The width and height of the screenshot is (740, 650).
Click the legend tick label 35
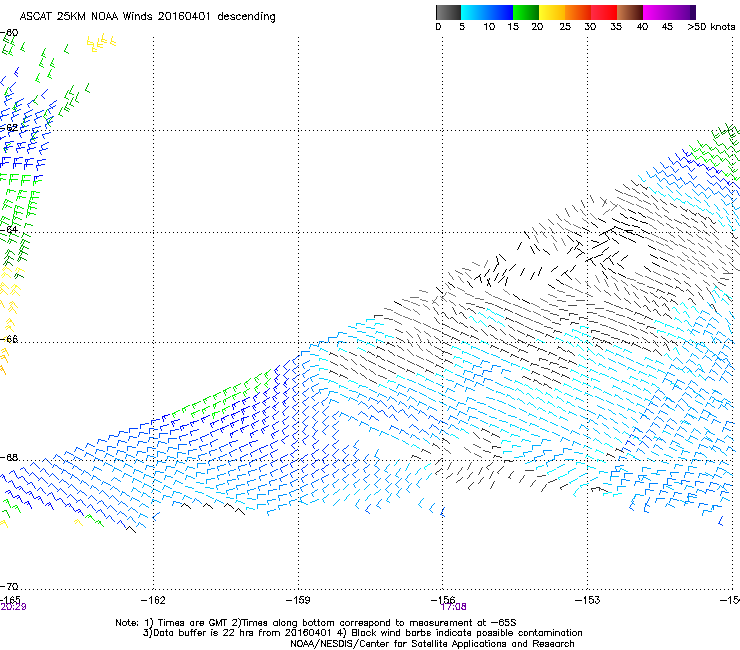[x=616, y=27]
